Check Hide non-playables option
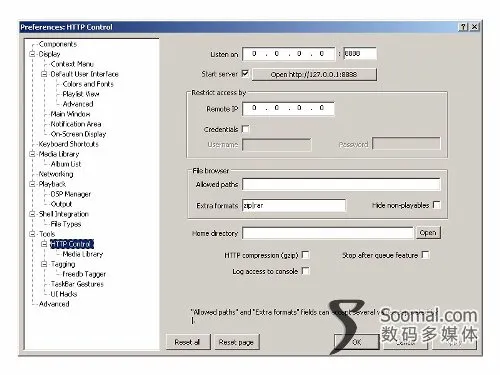The width and height of the screenshot is (500, 375). pyautogui.click(x=436, y=204)
